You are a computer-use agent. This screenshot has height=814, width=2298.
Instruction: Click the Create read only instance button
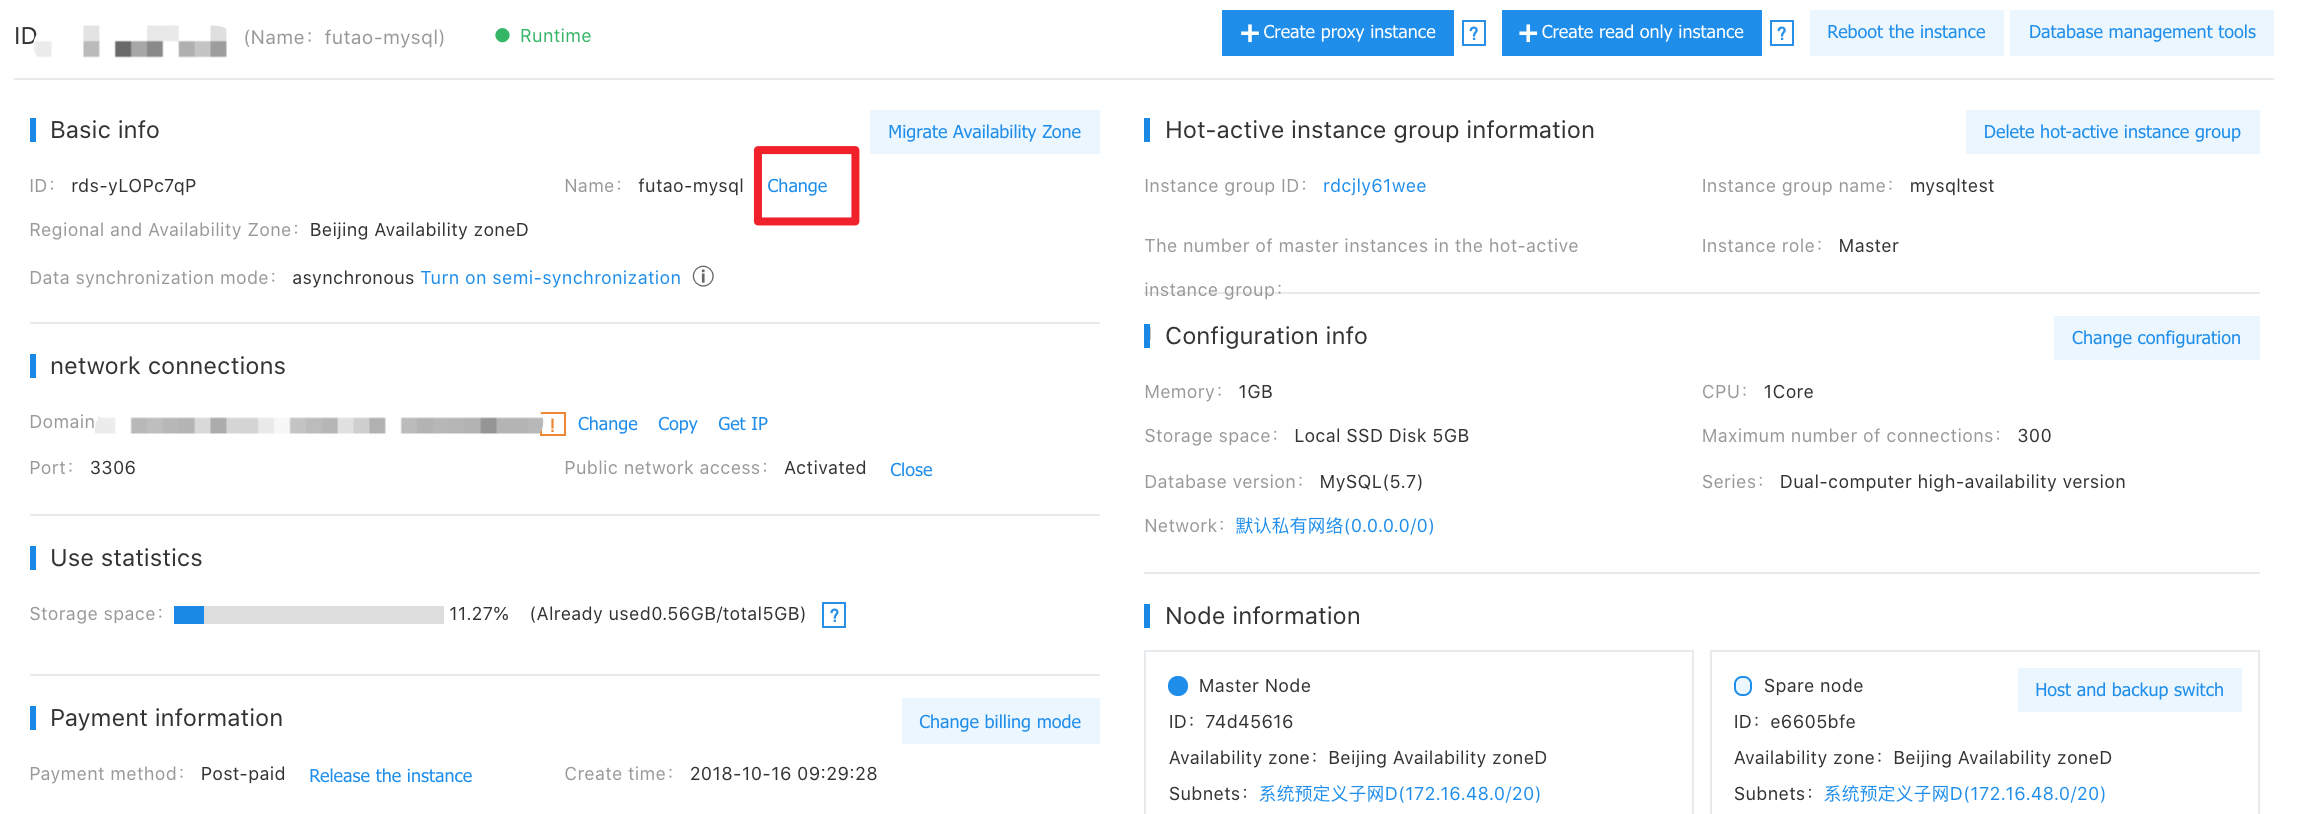pos(1631,33)
